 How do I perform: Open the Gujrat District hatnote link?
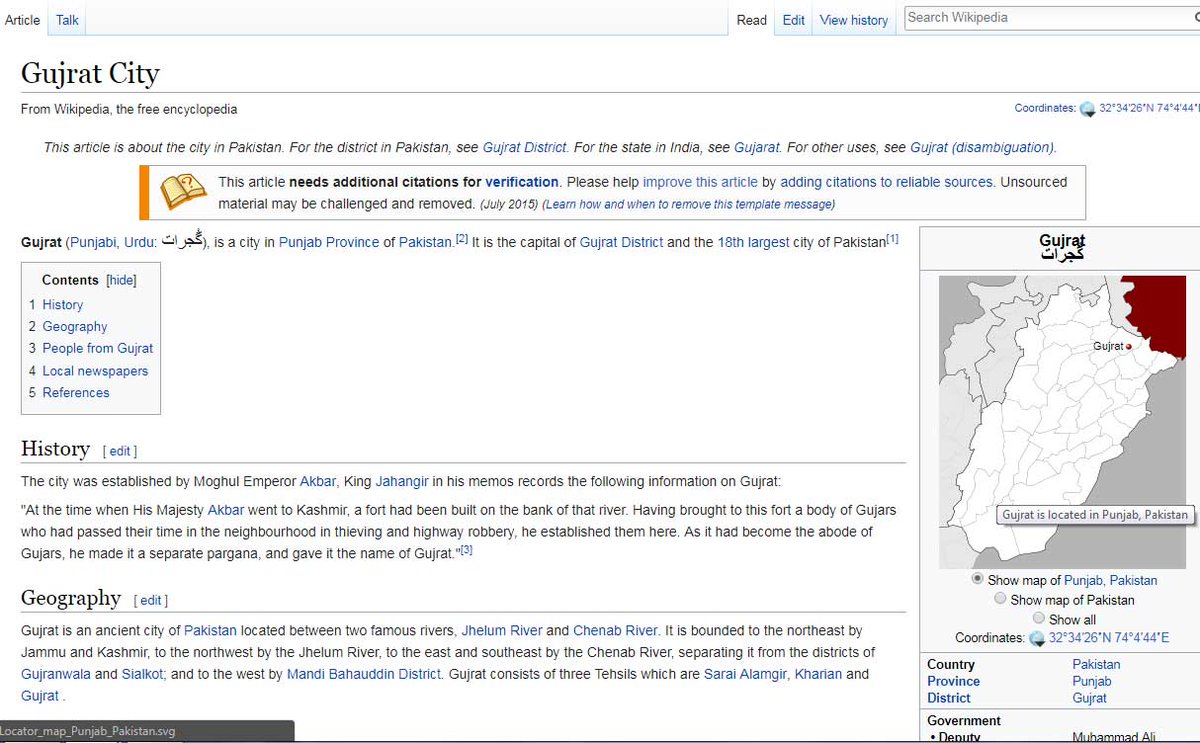click(x=525, y=147)
